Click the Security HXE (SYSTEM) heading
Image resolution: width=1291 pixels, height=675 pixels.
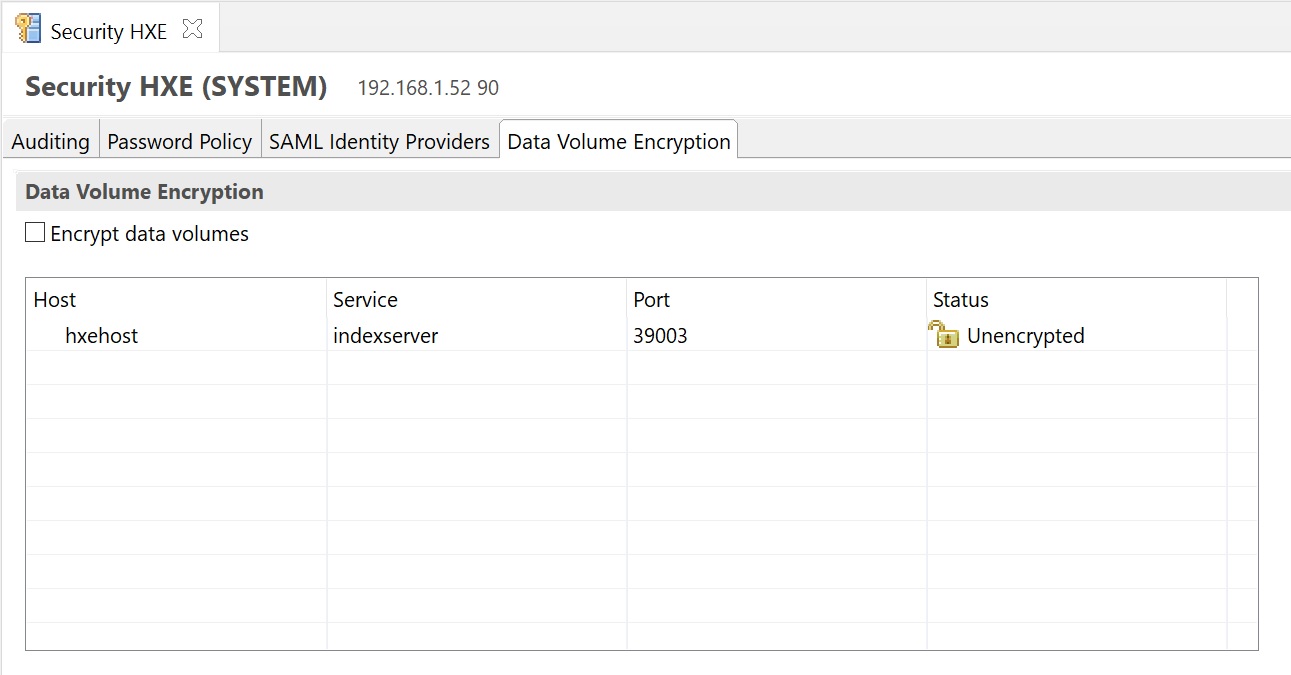click(176, 87)
